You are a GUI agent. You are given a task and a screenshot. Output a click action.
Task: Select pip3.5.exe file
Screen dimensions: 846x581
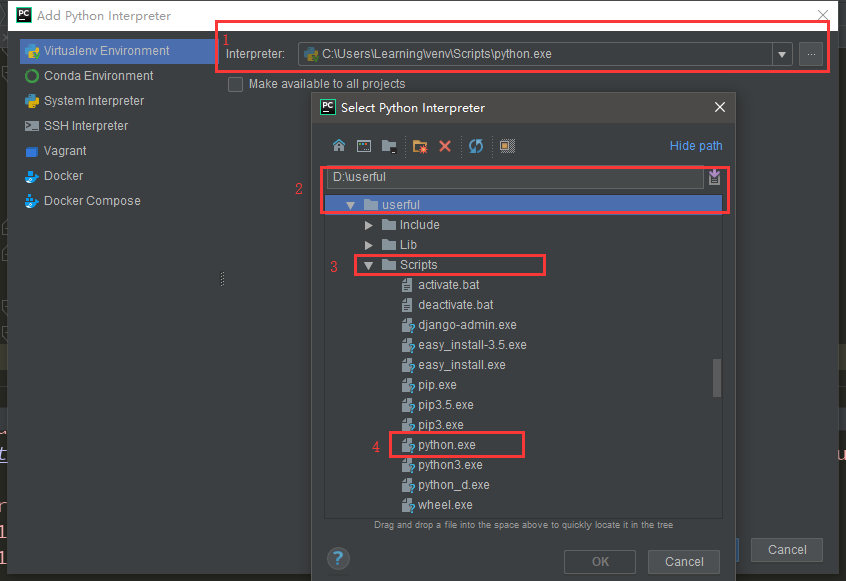click(446, 405)
